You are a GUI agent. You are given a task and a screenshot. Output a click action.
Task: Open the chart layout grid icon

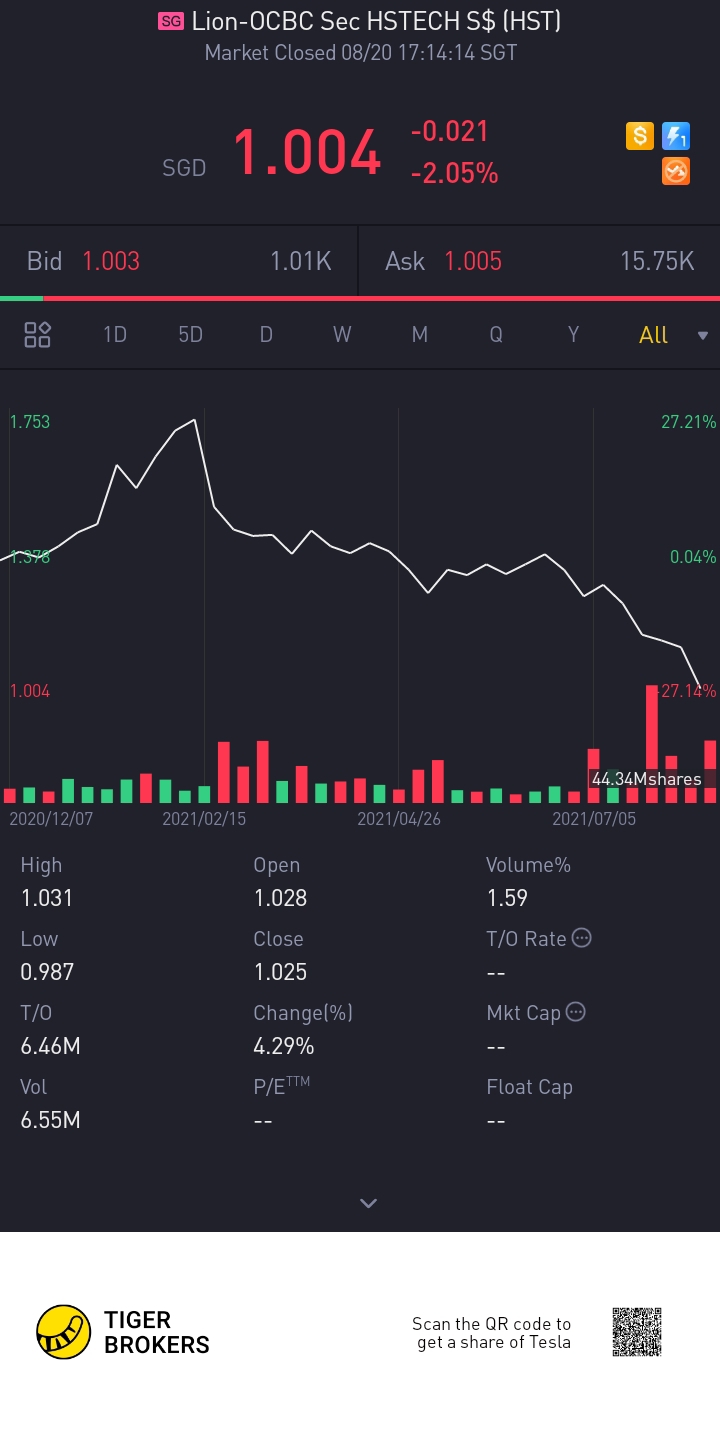[x=37, y=334]
